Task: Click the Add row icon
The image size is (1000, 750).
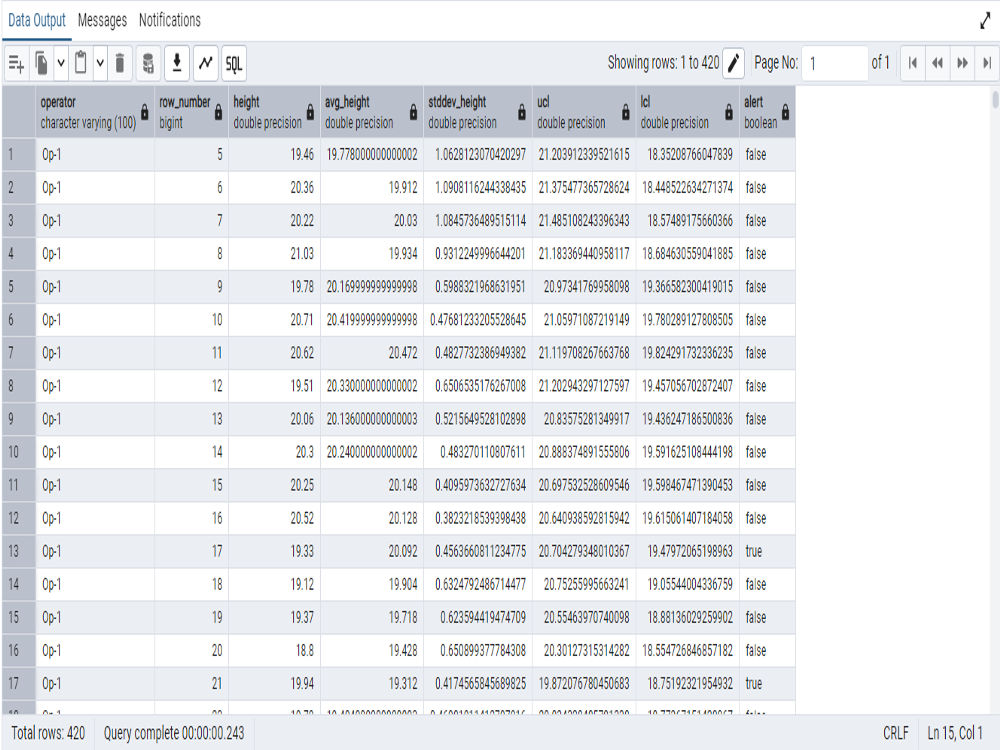Action: 16,63
